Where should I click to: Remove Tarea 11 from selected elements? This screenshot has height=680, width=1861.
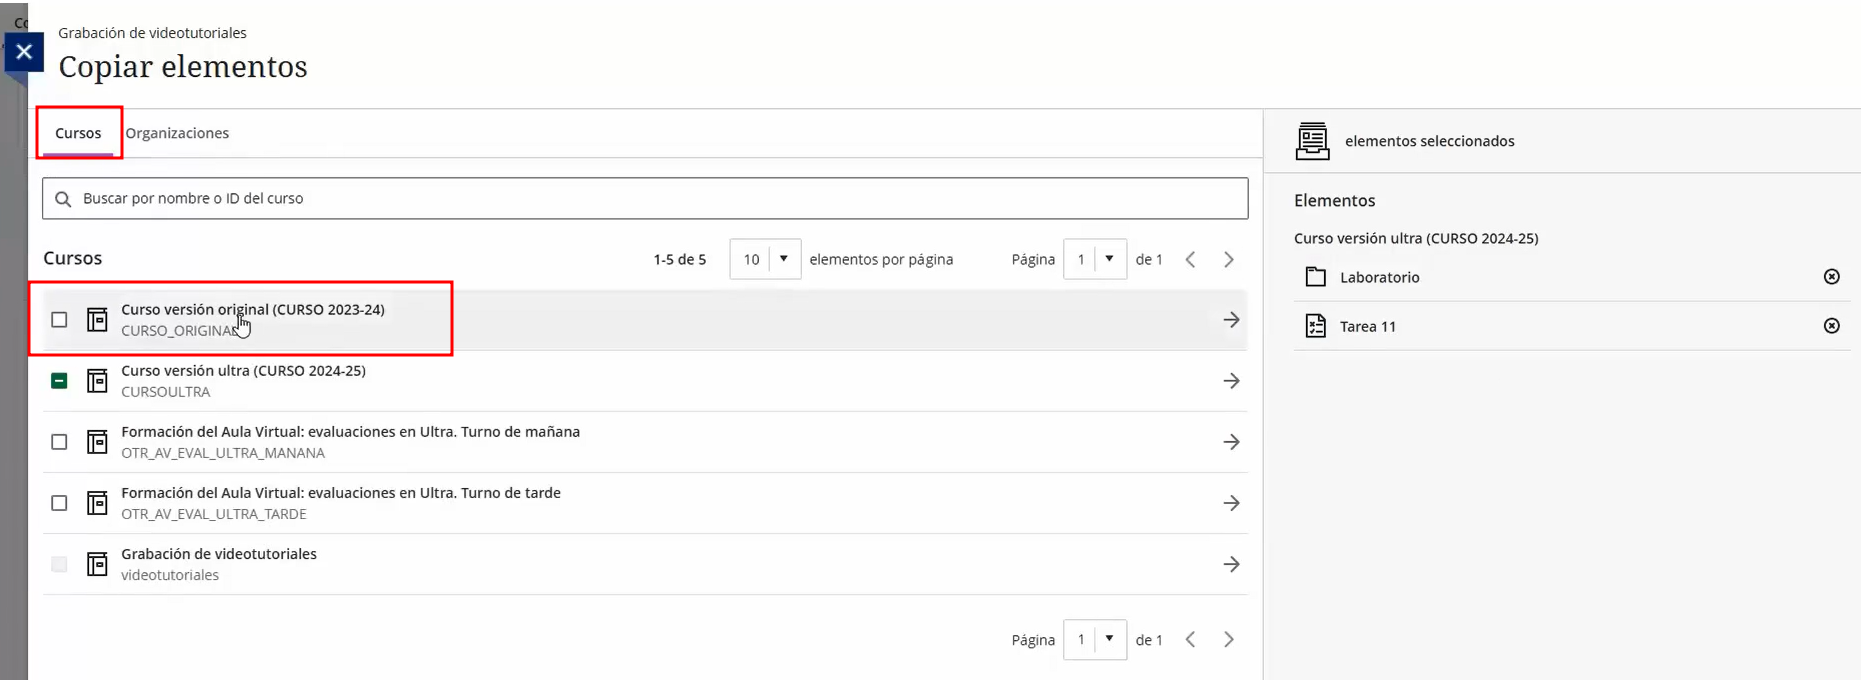[1831, 326]
